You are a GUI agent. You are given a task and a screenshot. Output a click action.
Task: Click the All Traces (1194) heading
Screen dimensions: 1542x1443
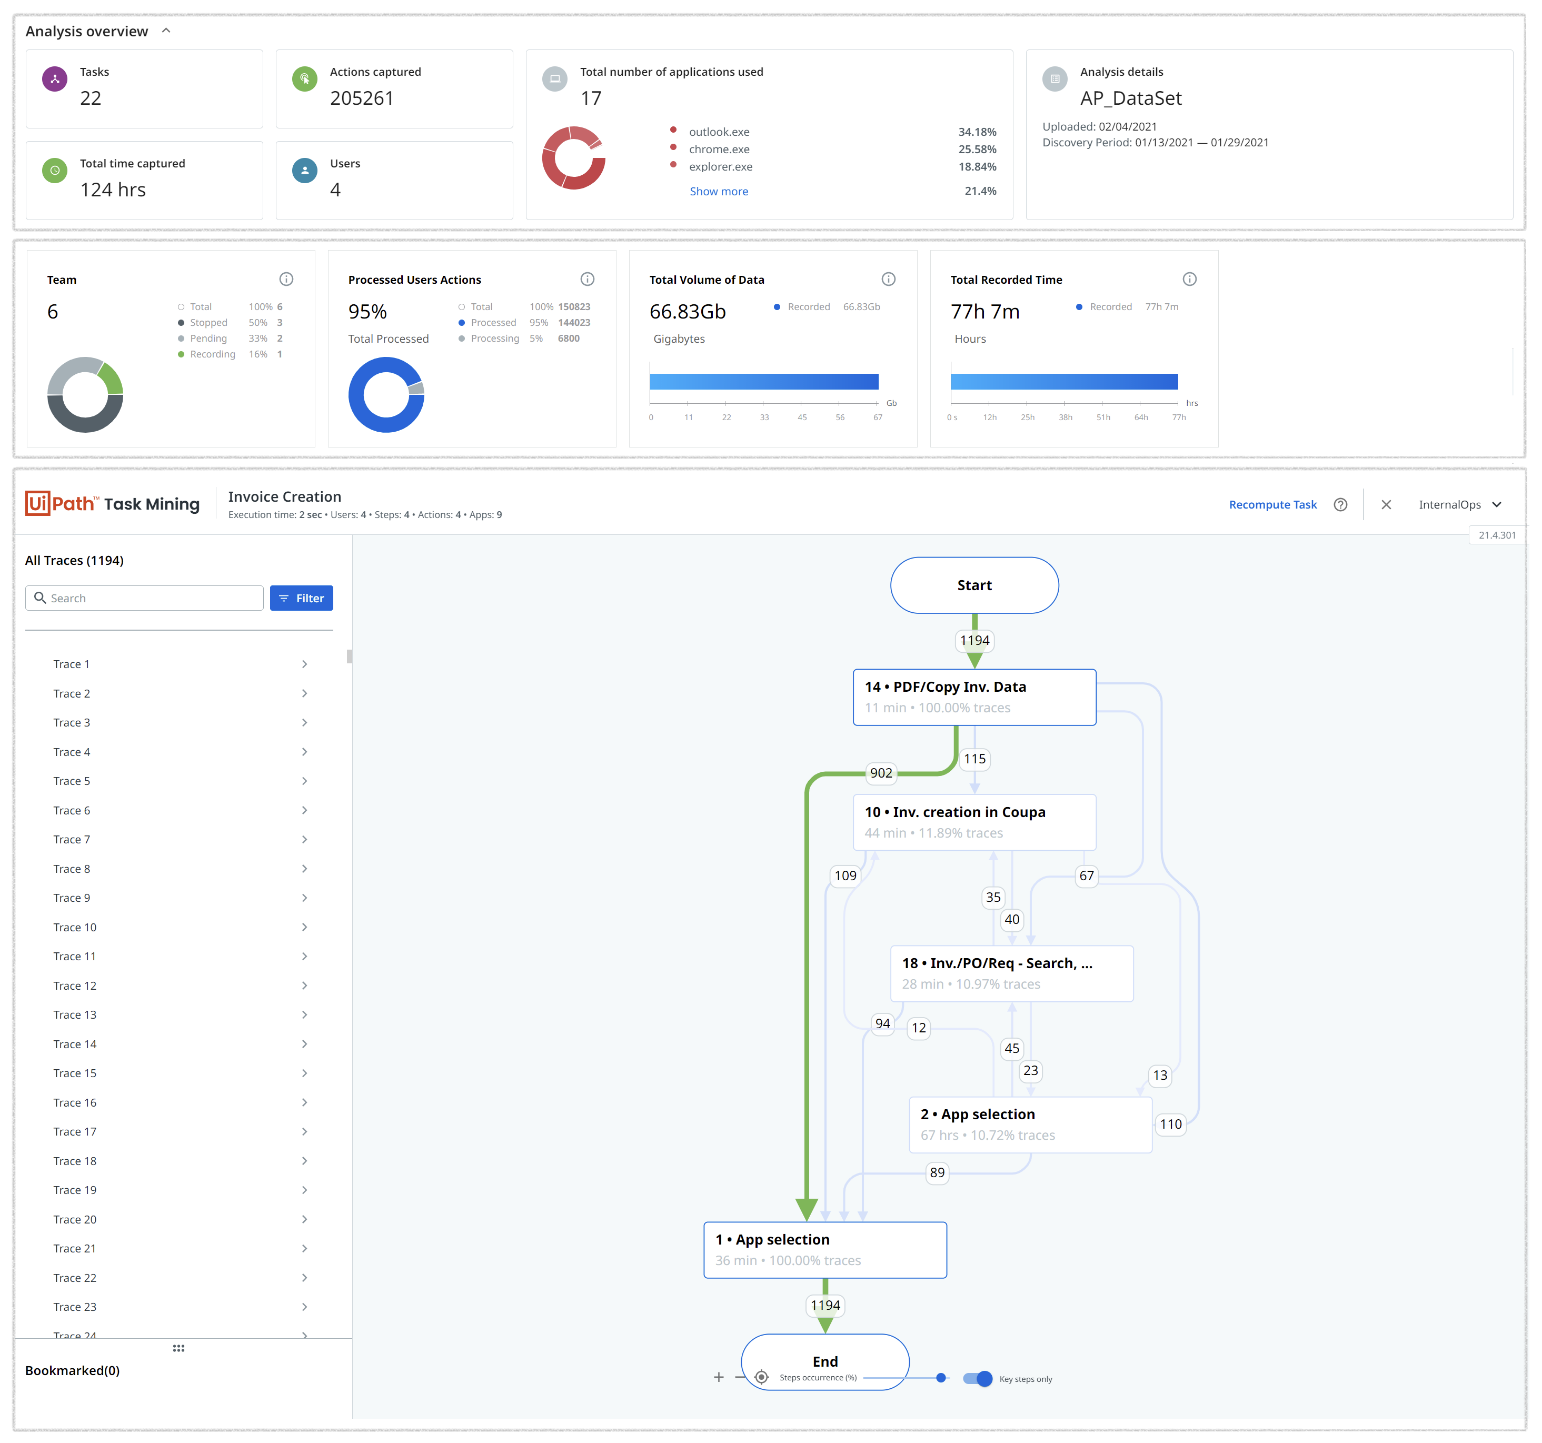click(x=74, y=561)
